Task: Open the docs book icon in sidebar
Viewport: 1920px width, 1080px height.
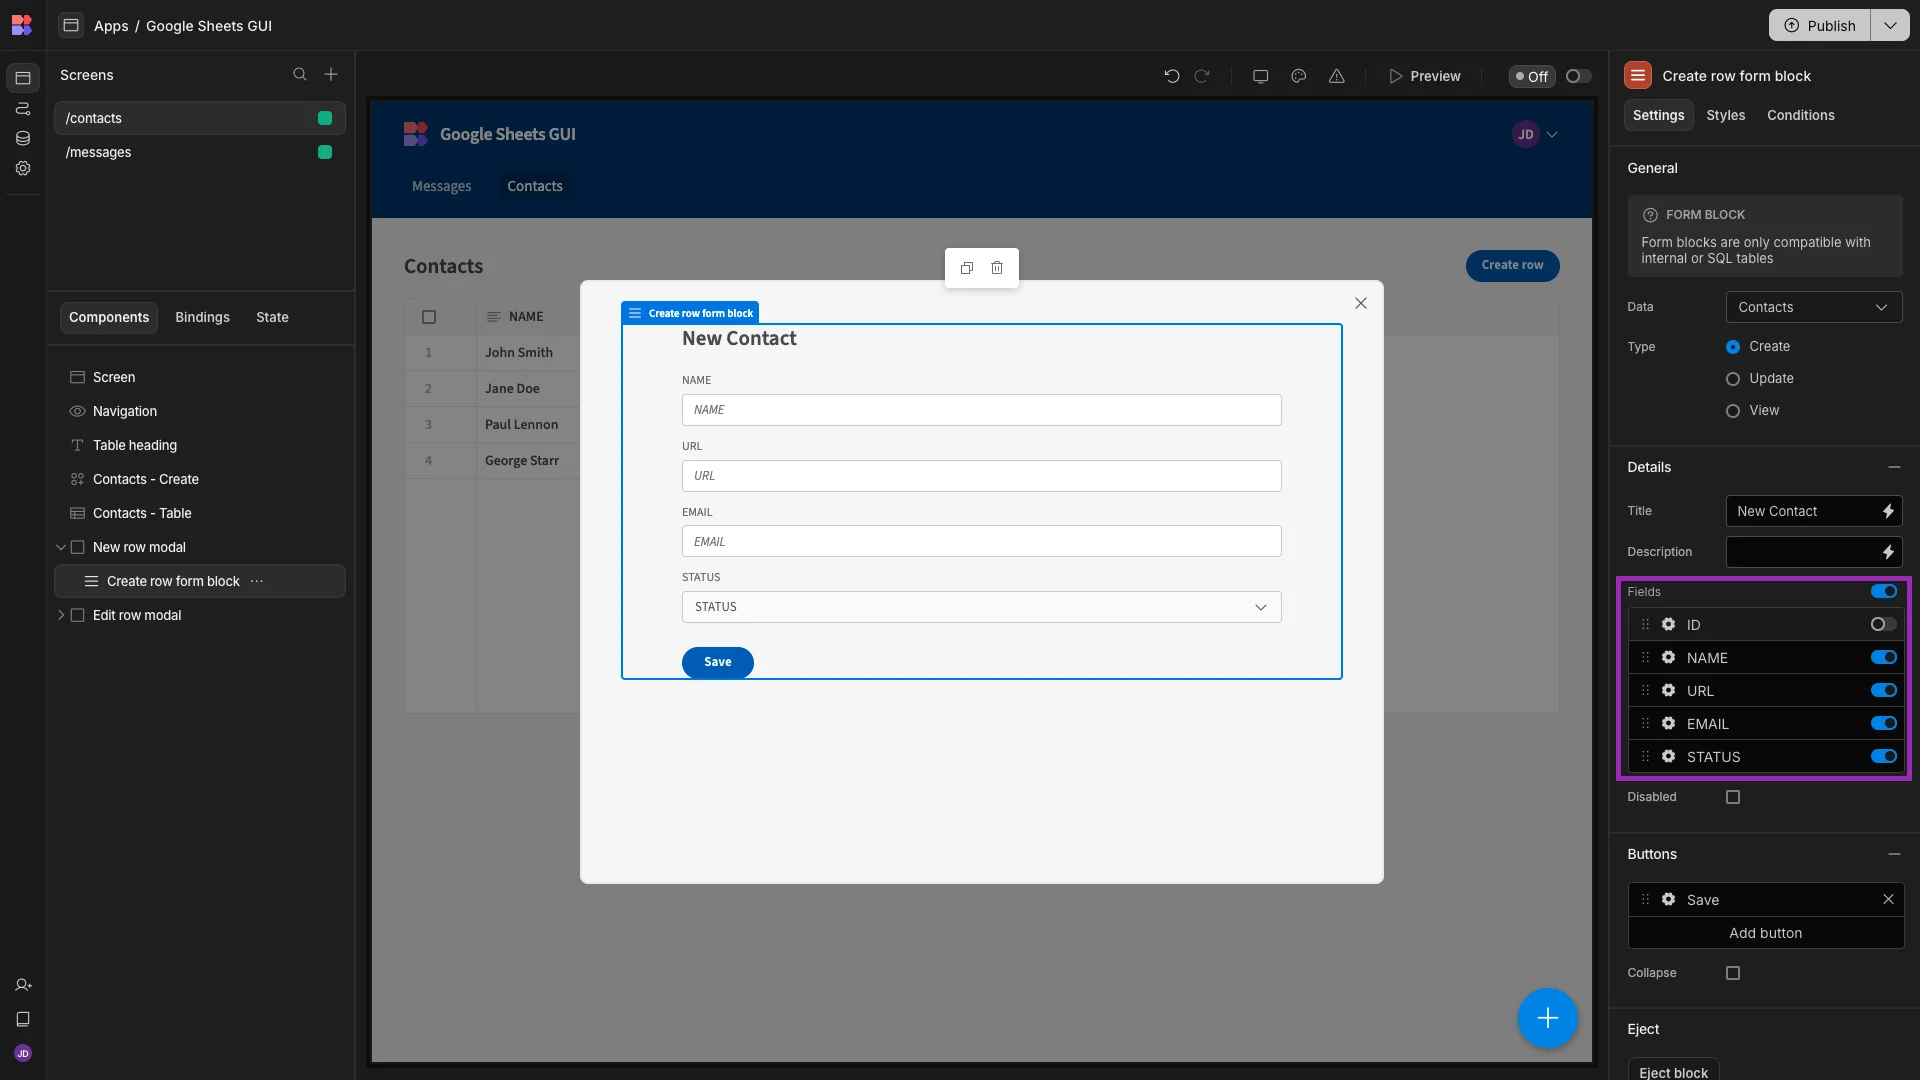Action: [23, 1019]
